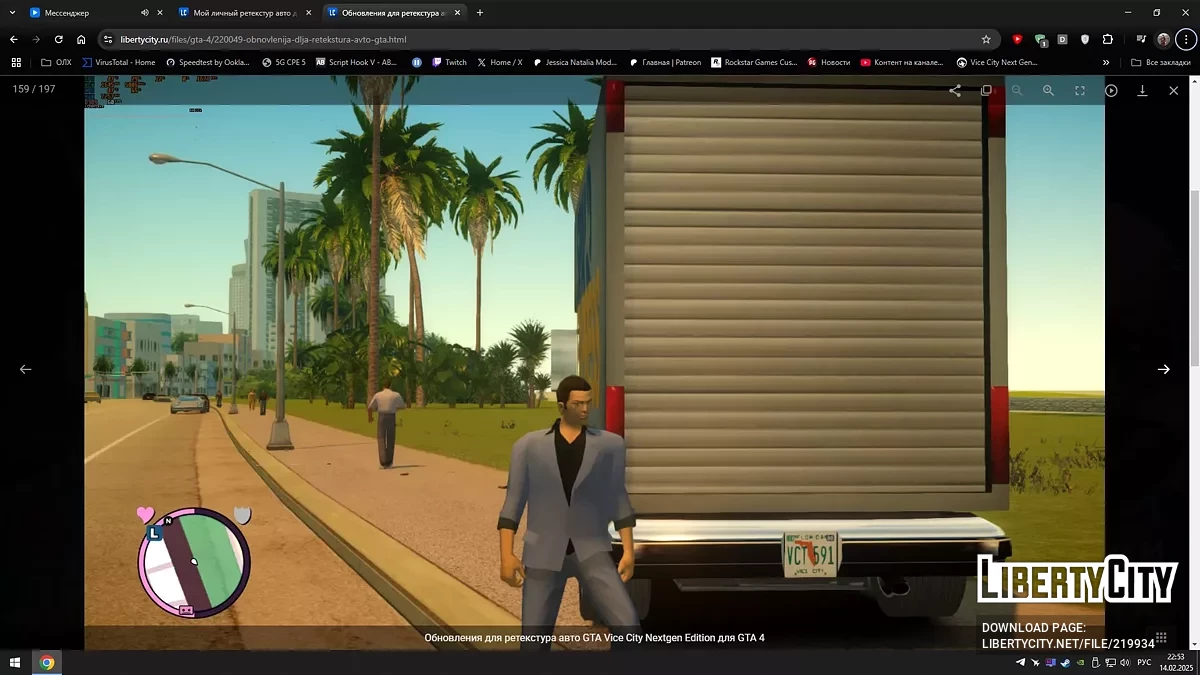
Task: Close the image lightbox viewer
Action: point(1174,90)
